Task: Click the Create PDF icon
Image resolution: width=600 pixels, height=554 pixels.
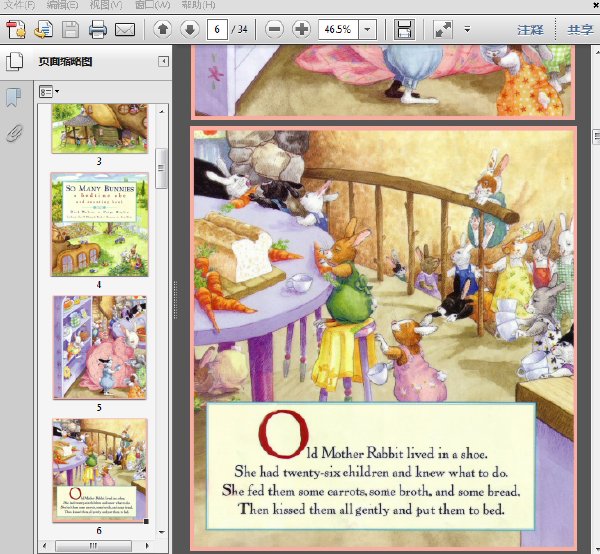Action: [x=16, y=29]
